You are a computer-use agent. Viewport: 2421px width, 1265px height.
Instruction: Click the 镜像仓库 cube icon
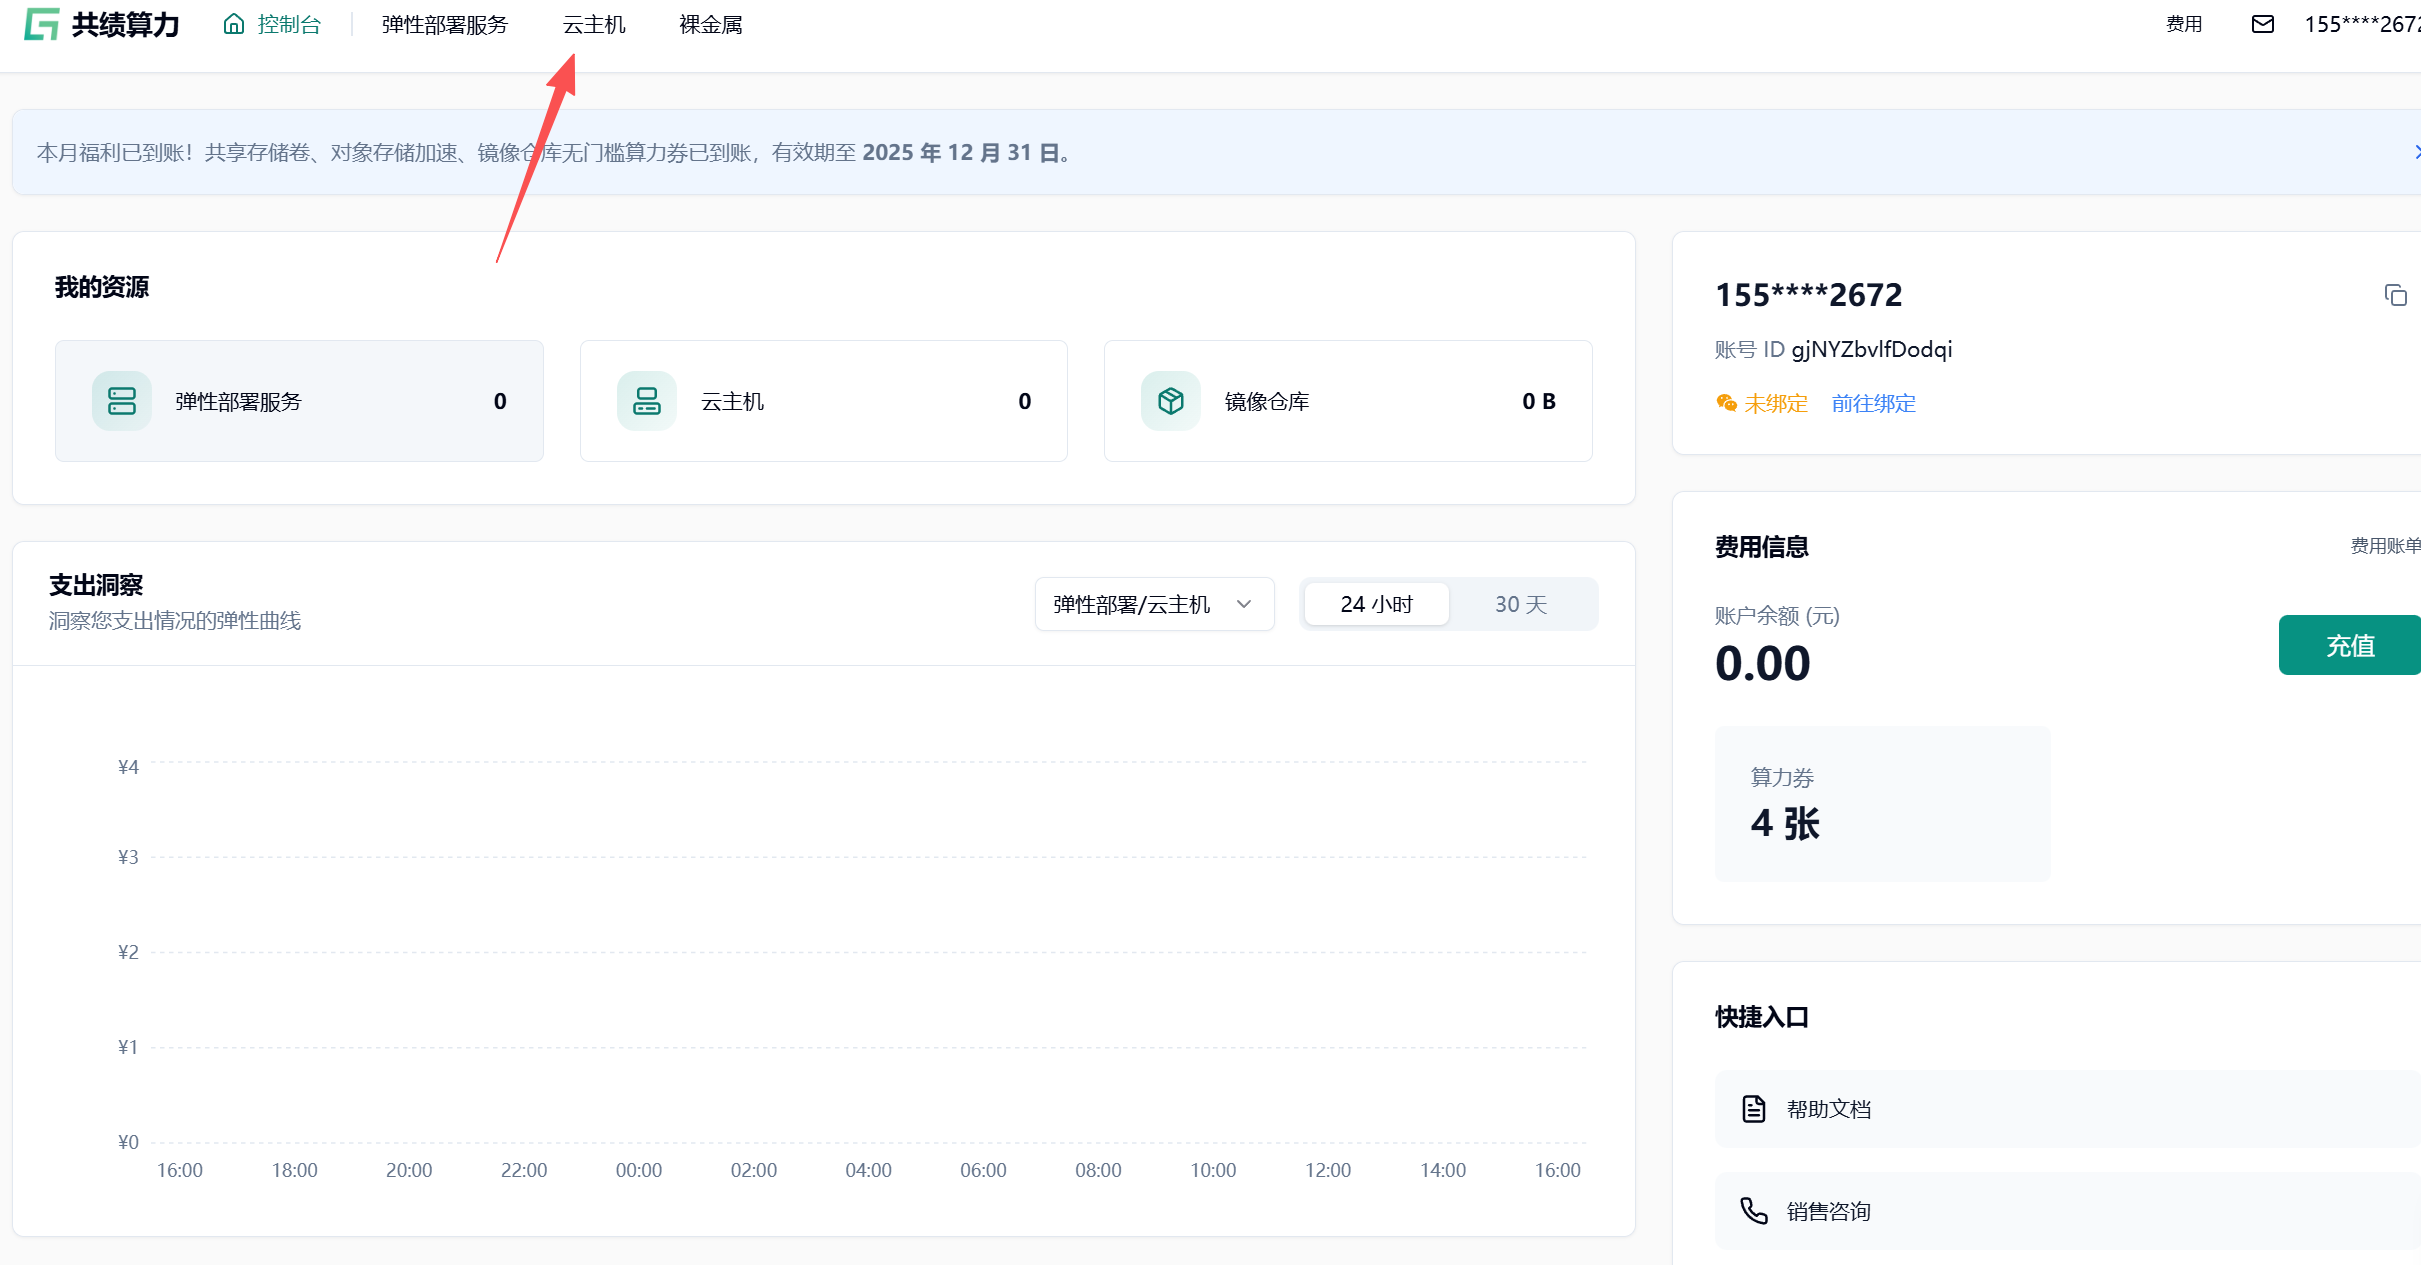click(x=1170, y=401)
